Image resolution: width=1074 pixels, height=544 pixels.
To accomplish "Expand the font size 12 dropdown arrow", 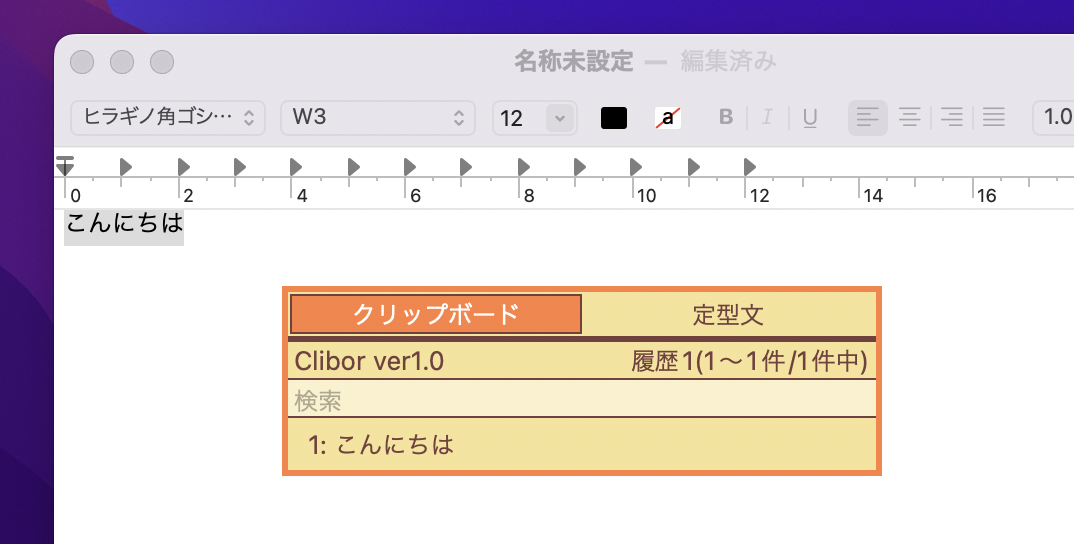I will [560, 118].
